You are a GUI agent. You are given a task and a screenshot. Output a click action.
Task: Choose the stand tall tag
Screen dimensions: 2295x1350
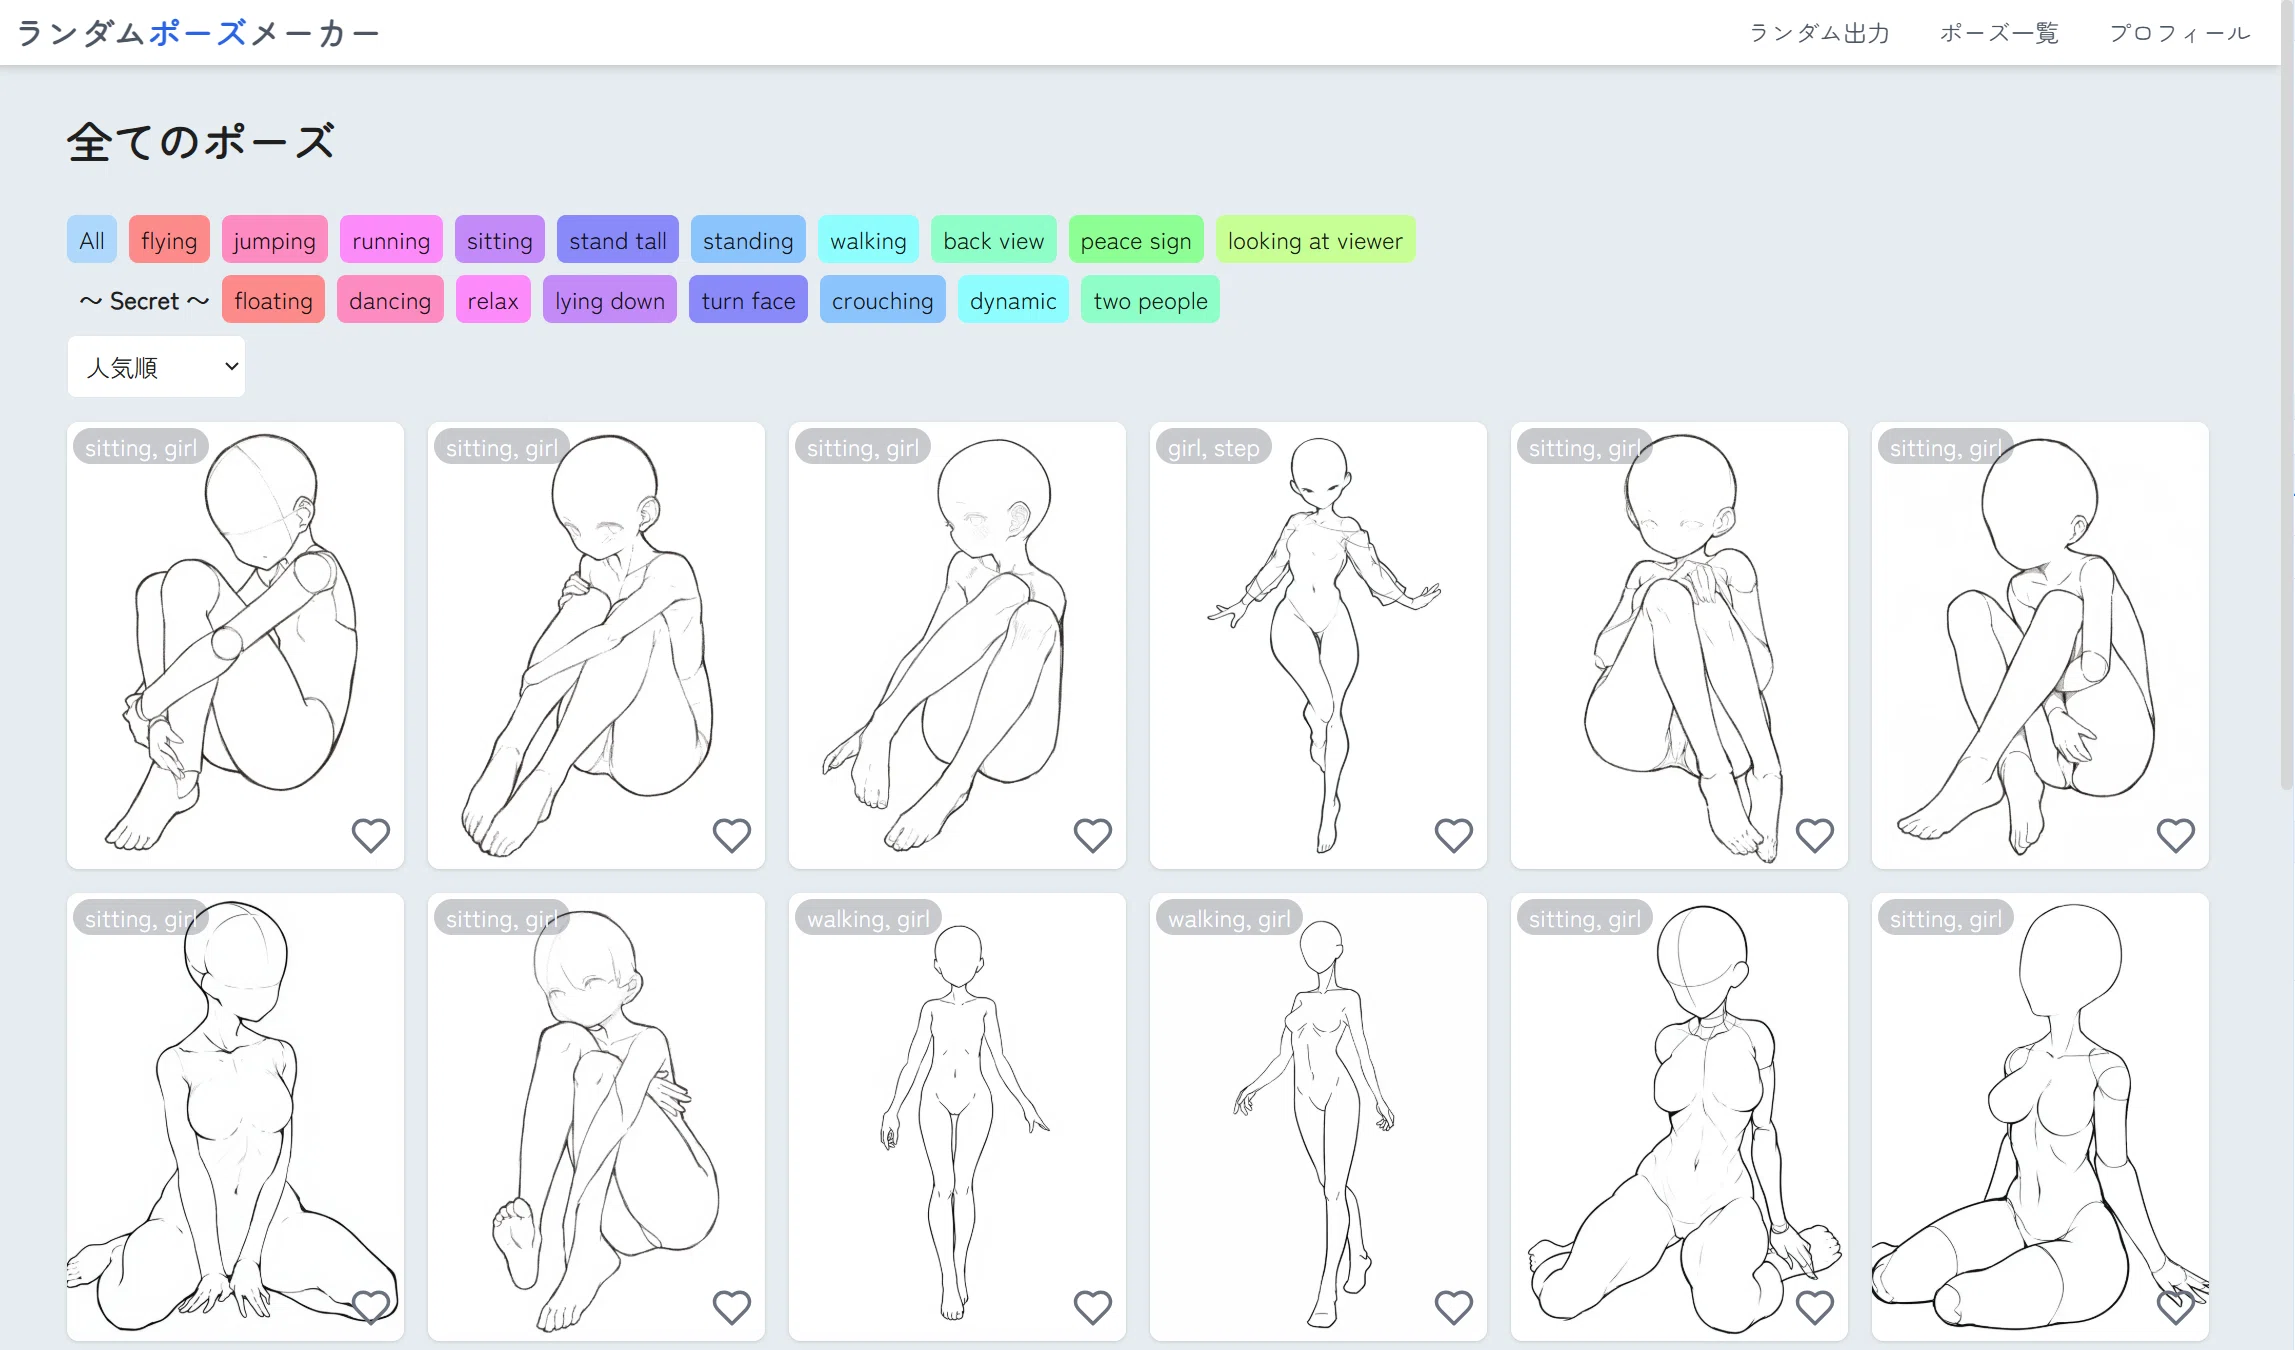pyautogui.click(x=617, y=240)
